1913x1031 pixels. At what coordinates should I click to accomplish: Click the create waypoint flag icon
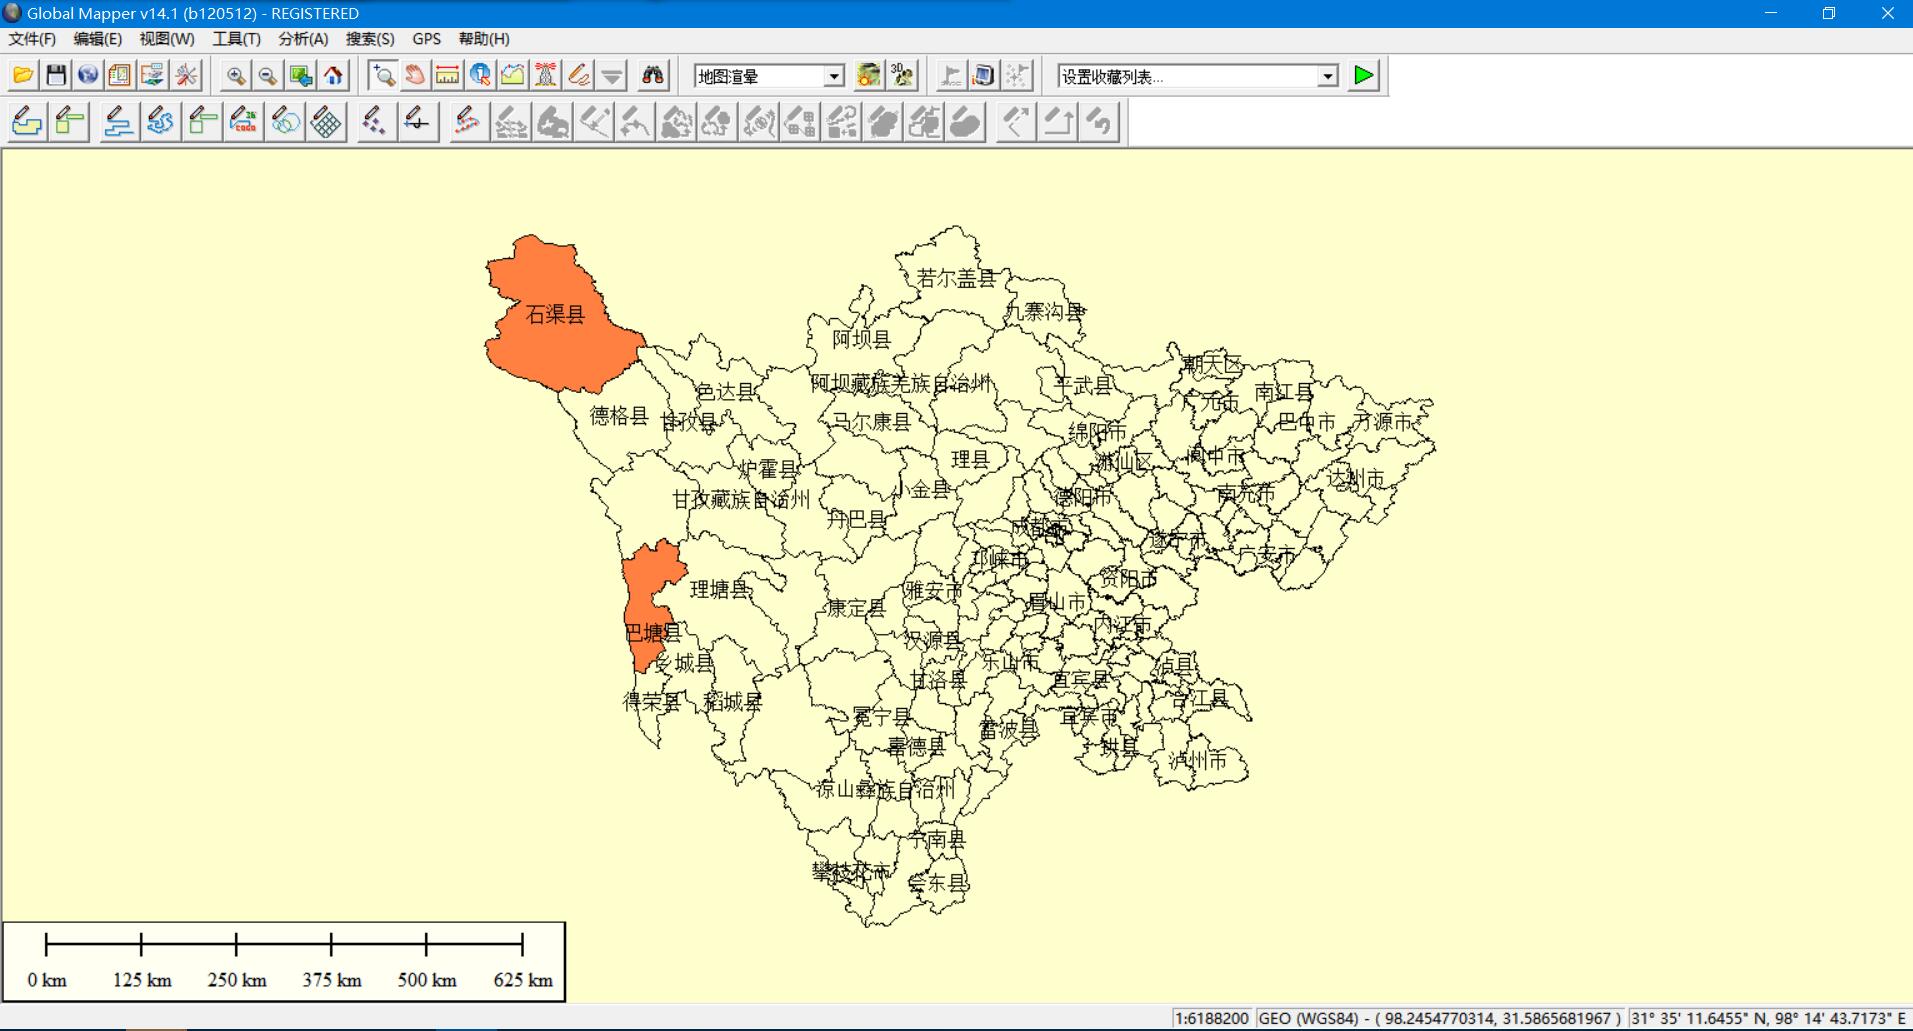click(951, 76)
